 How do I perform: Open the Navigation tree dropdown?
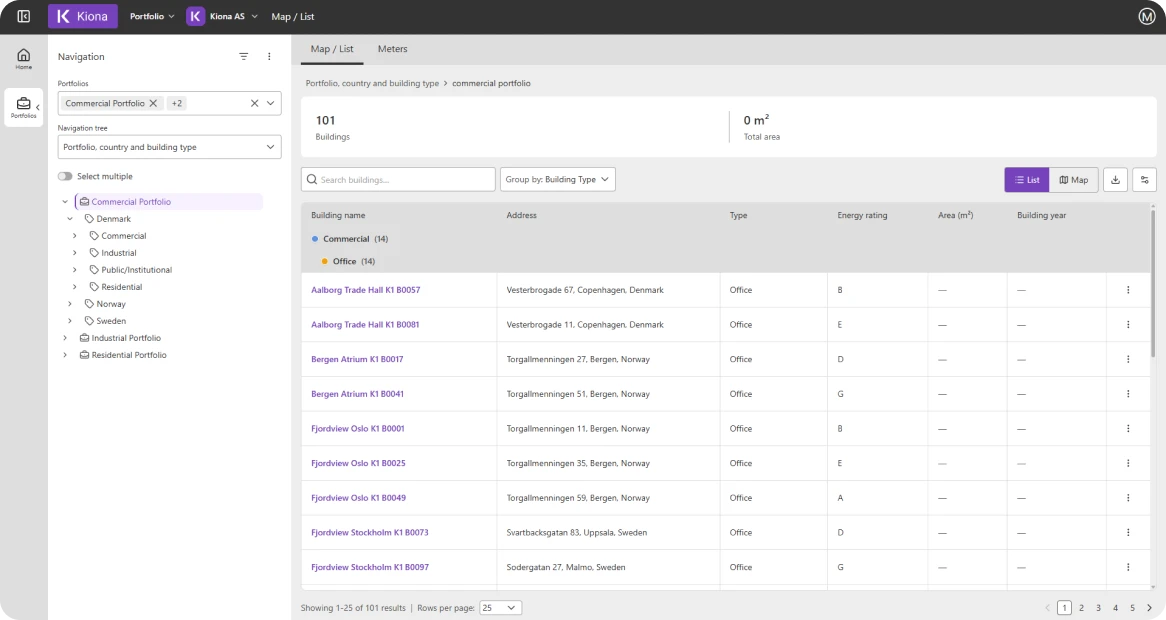pyautogui.click(x=170, y=147)
